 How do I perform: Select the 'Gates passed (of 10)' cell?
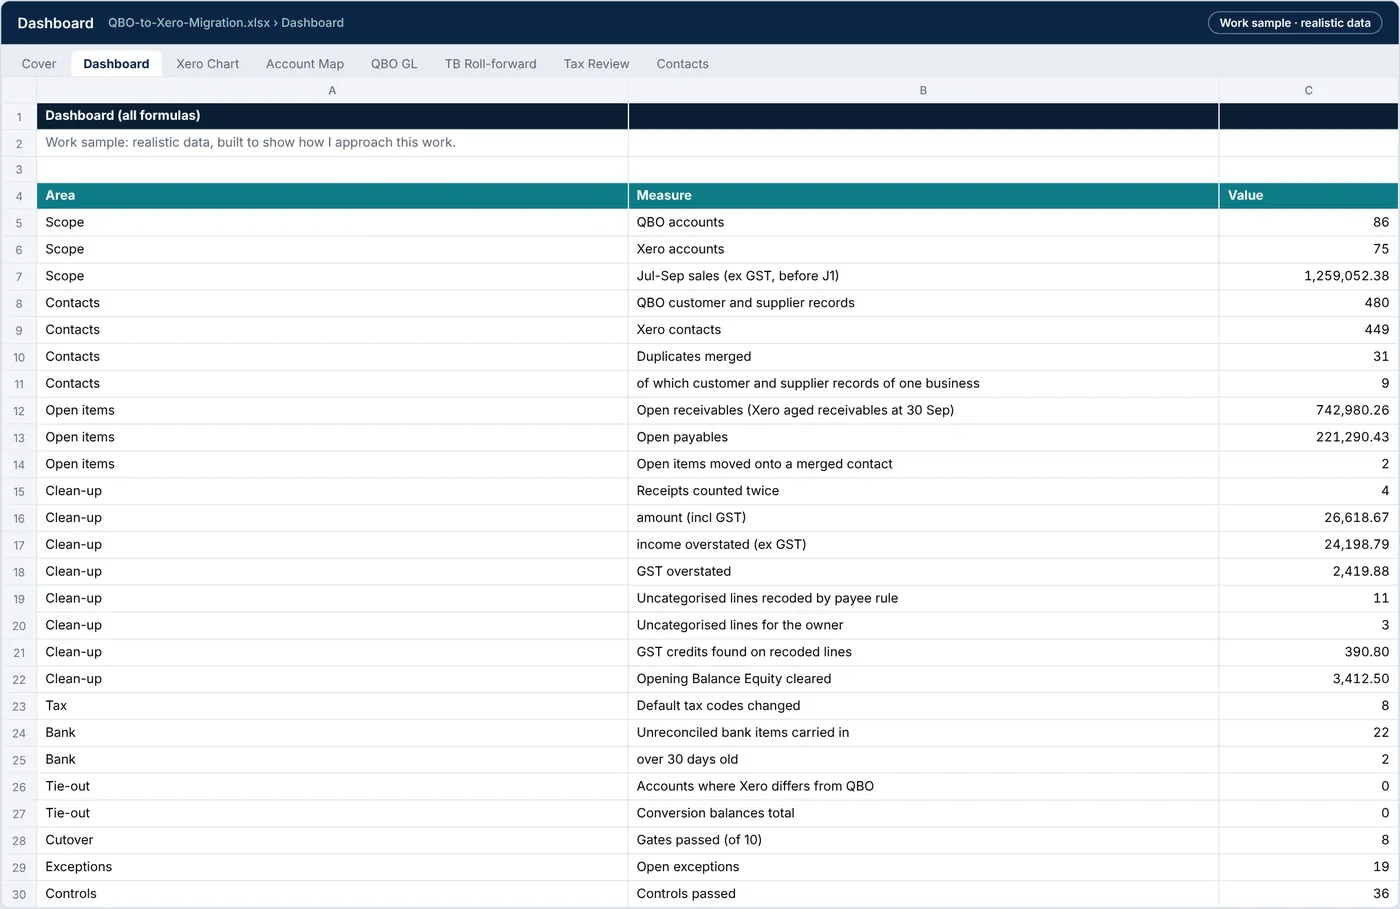click(923, 840)
